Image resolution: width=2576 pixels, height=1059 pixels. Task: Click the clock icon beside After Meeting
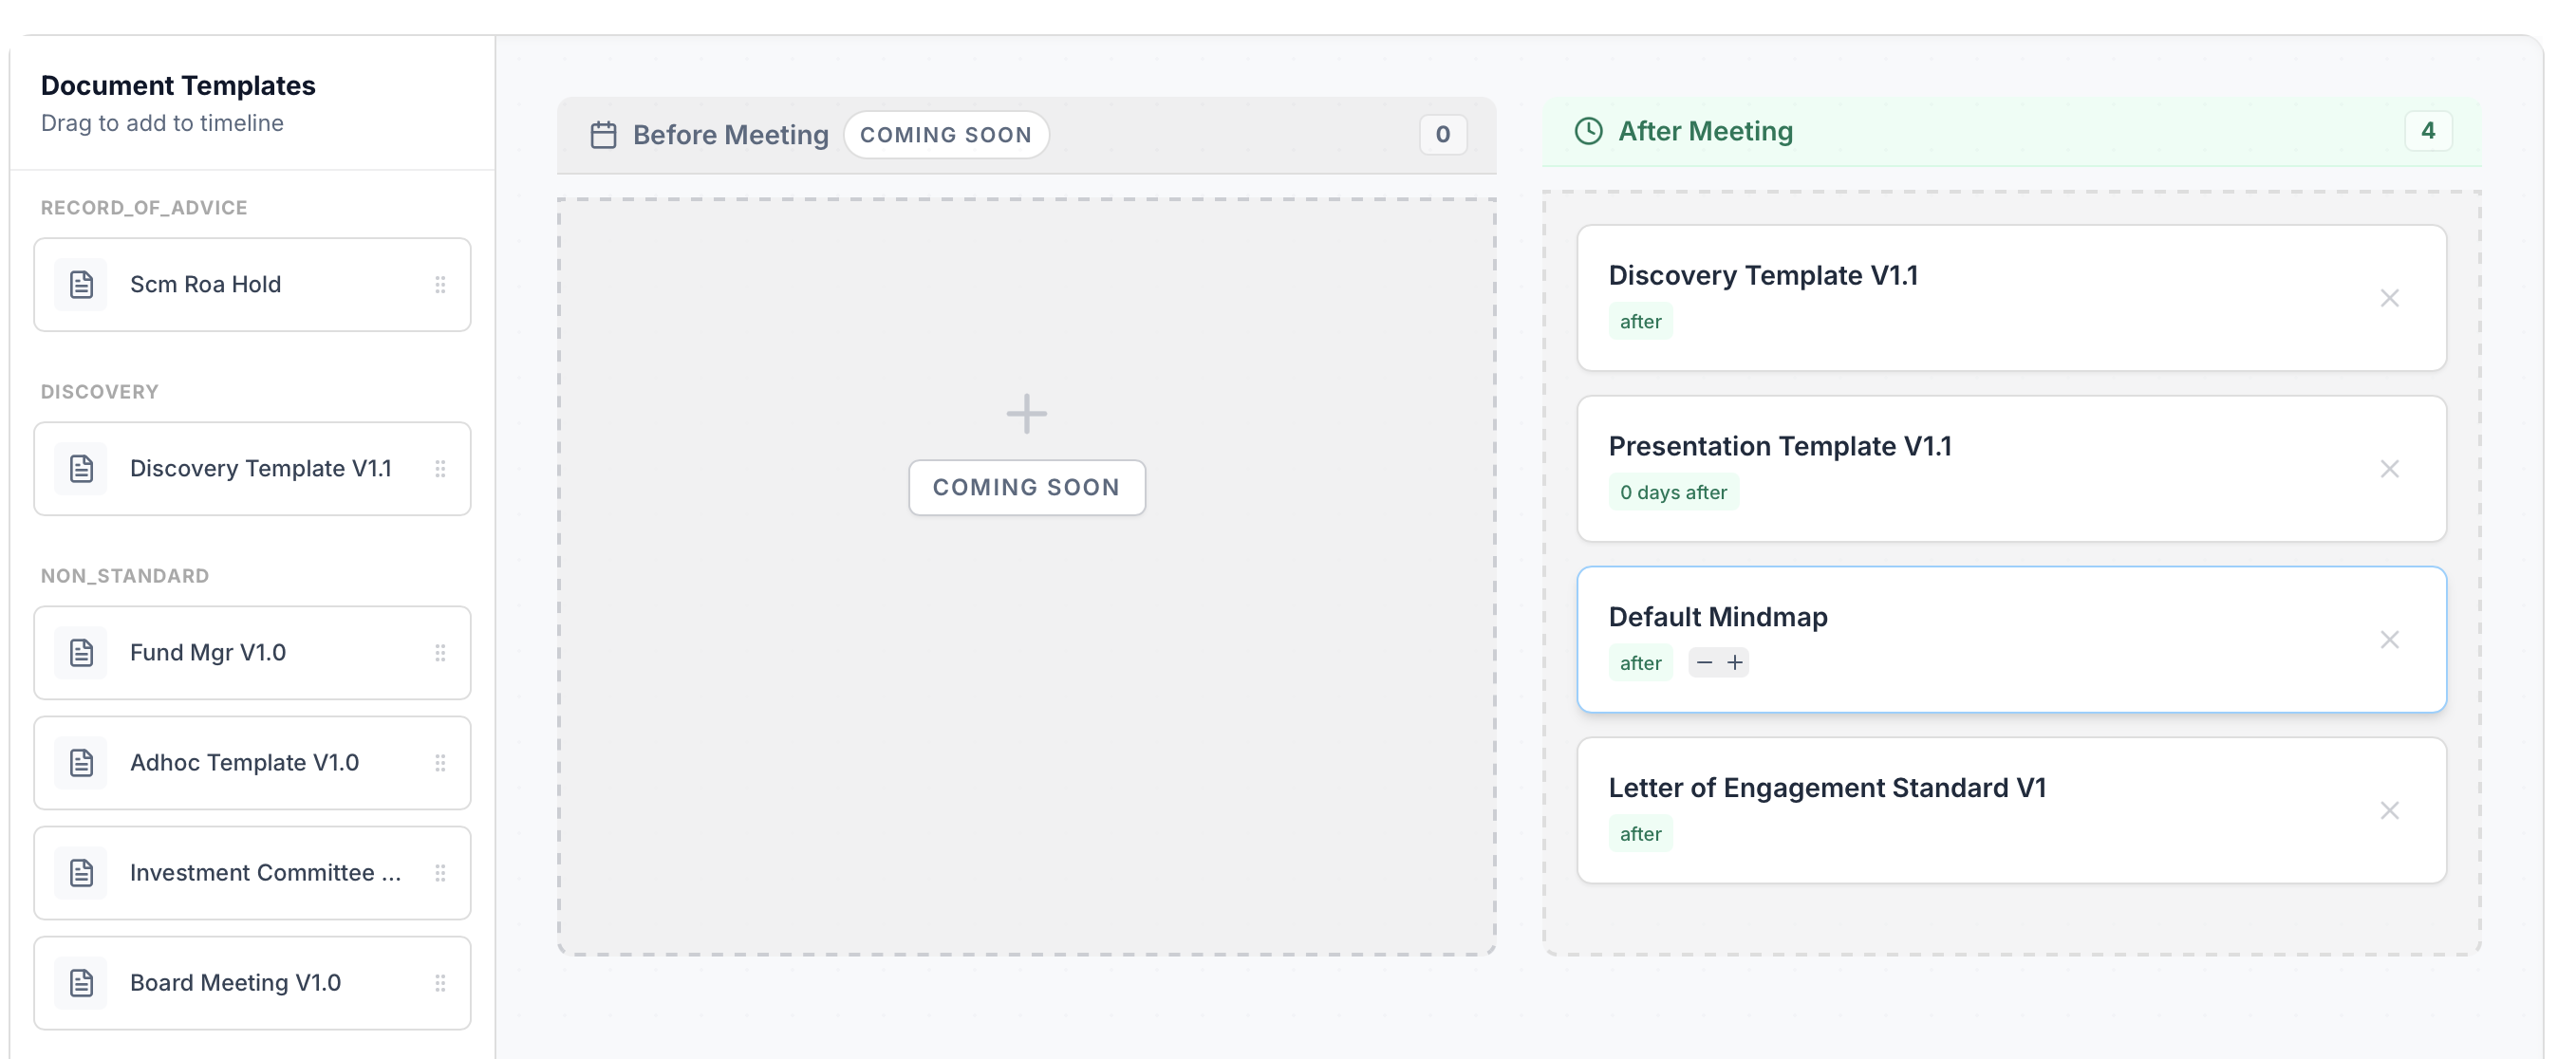coord(1588,131)
